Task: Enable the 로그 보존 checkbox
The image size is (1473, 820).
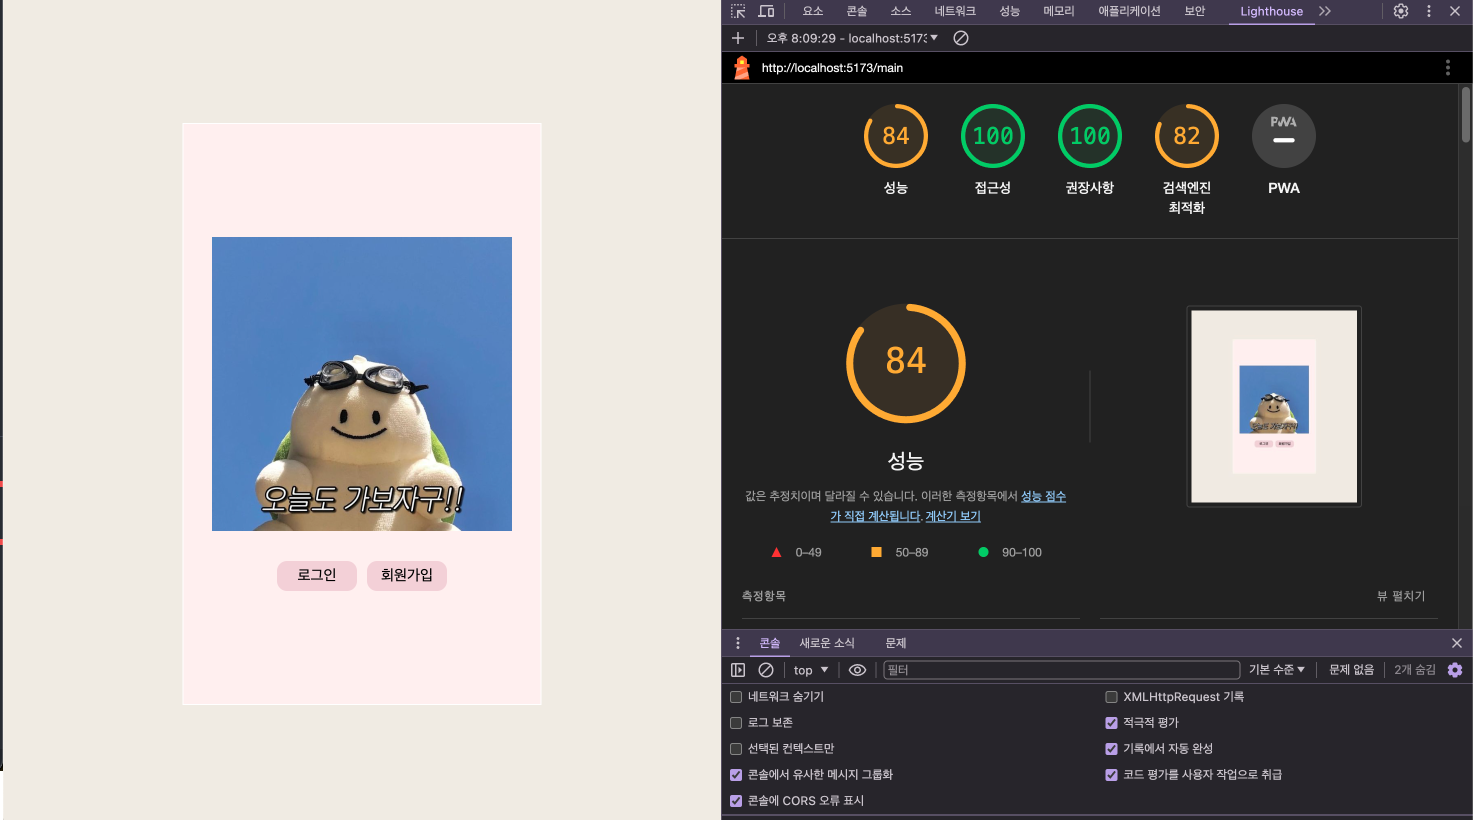Action: point(736,723)
